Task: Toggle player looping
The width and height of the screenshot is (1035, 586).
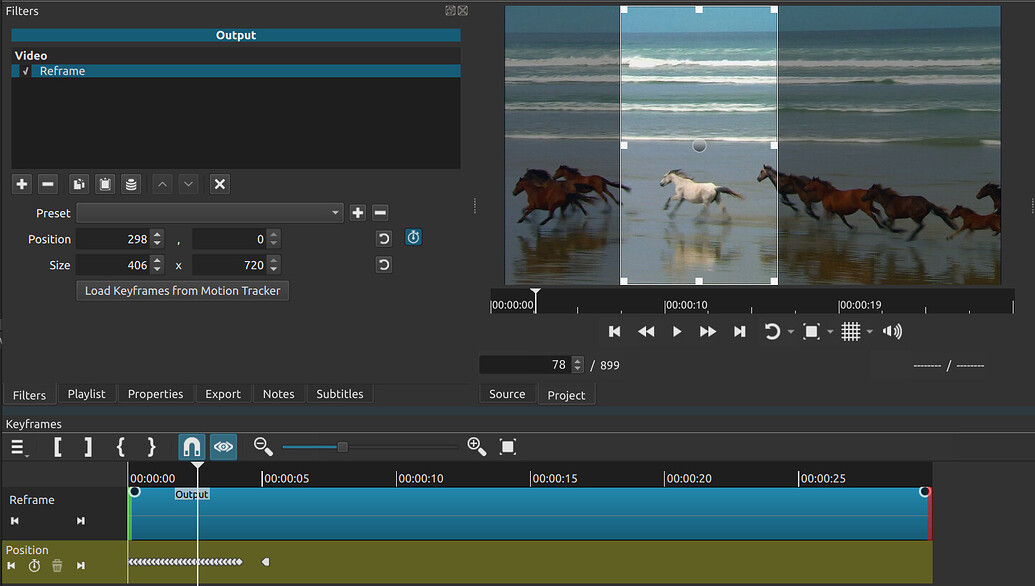Action: click(772, 331)
